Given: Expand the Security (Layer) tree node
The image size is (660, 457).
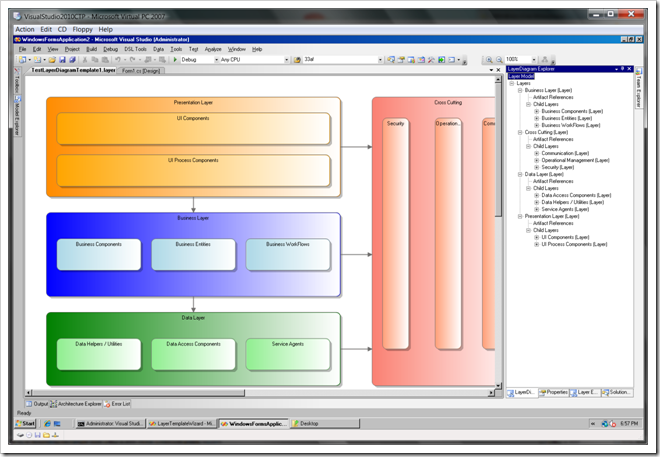Looking at the screenshot, I should click(x=537, y=167).
